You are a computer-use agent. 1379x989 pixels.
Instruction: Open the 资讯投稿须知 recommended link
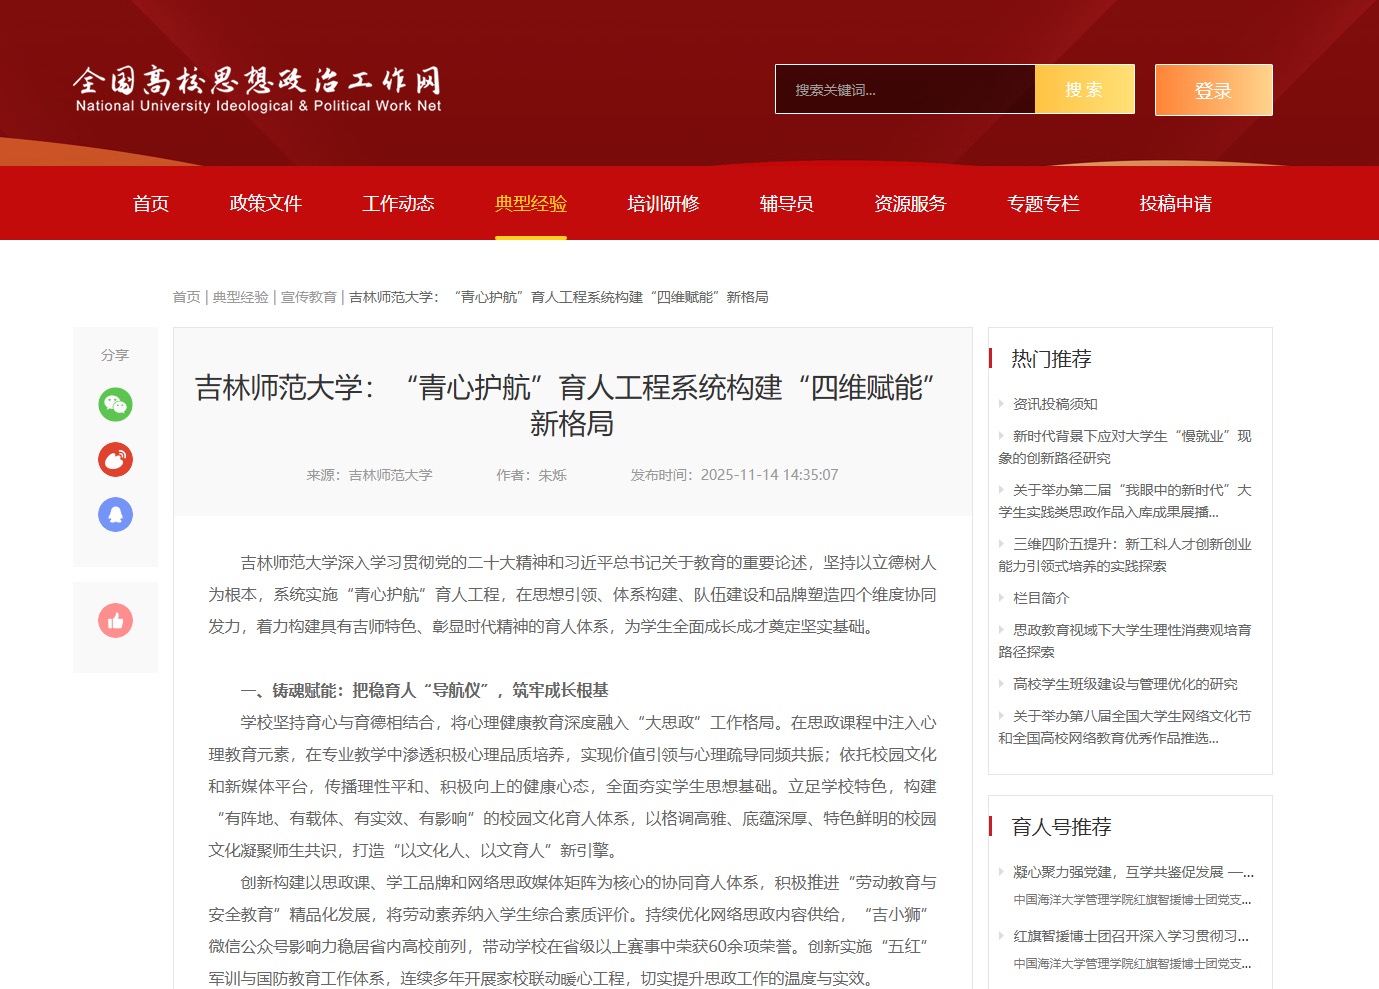point(1055,404)
